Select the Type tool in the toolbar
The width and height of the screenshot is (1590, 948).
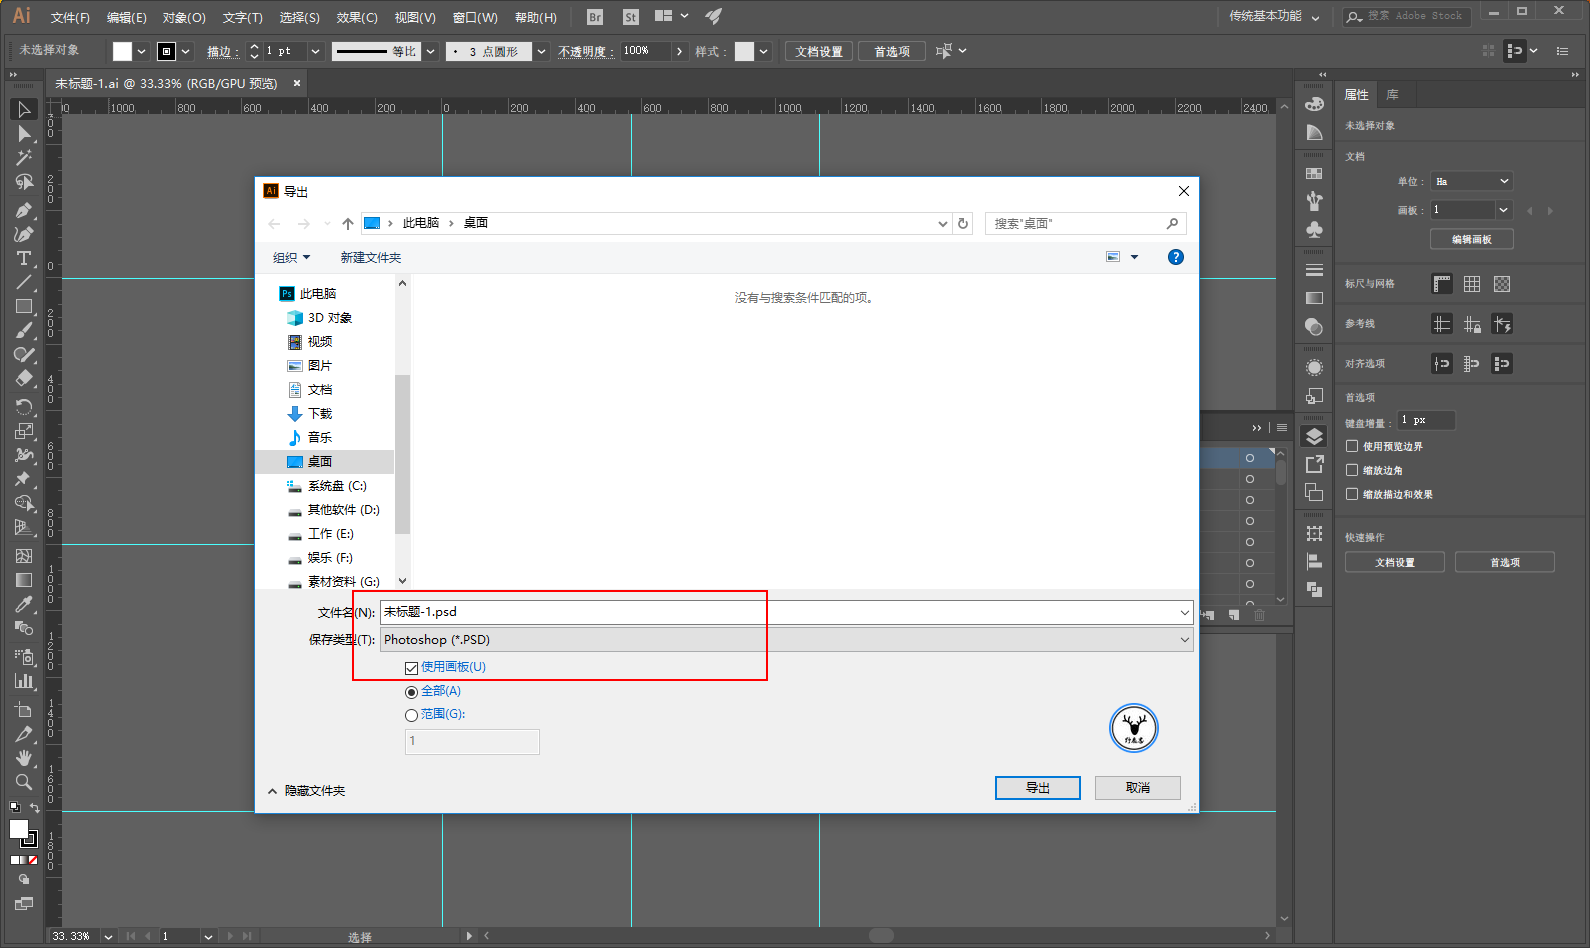(24, 258)
